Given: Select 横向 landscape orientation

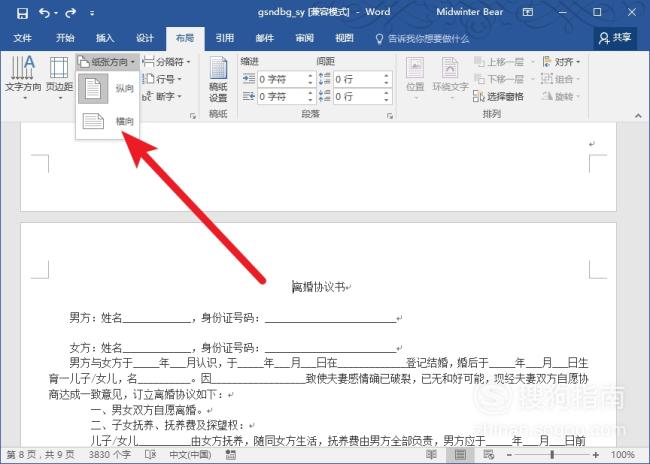Looking at the screenshot, I should pyautogui.click(x=107, y=121).
